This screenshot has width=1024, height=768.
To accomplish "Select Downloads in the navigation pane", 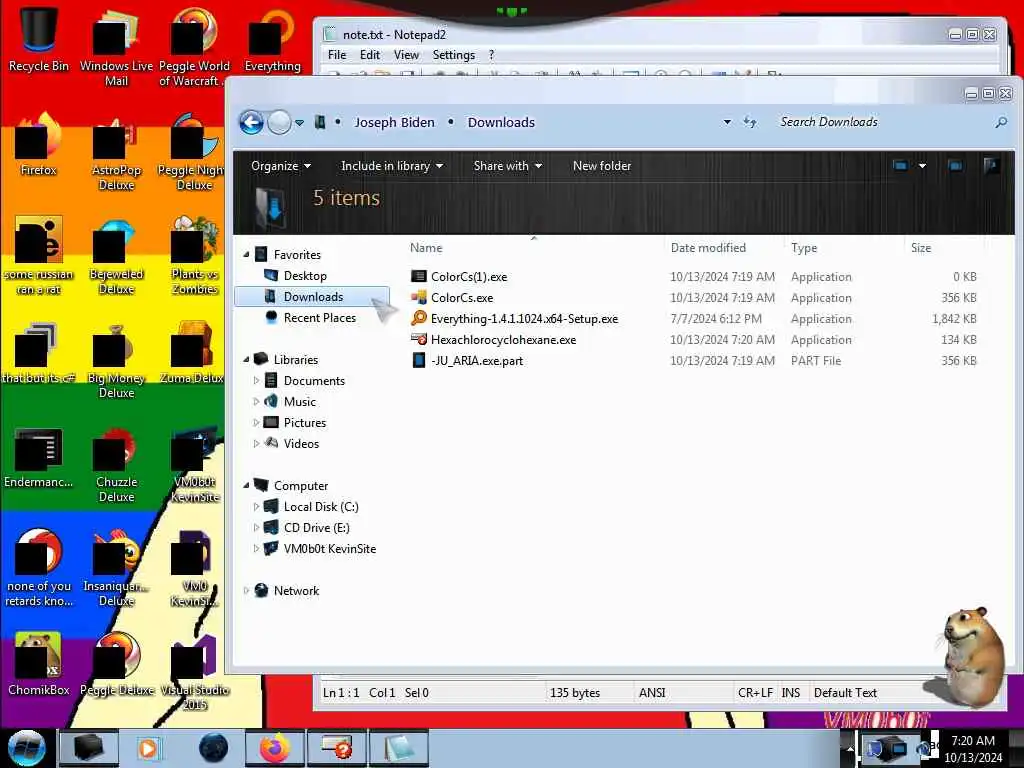I will 312,296.
